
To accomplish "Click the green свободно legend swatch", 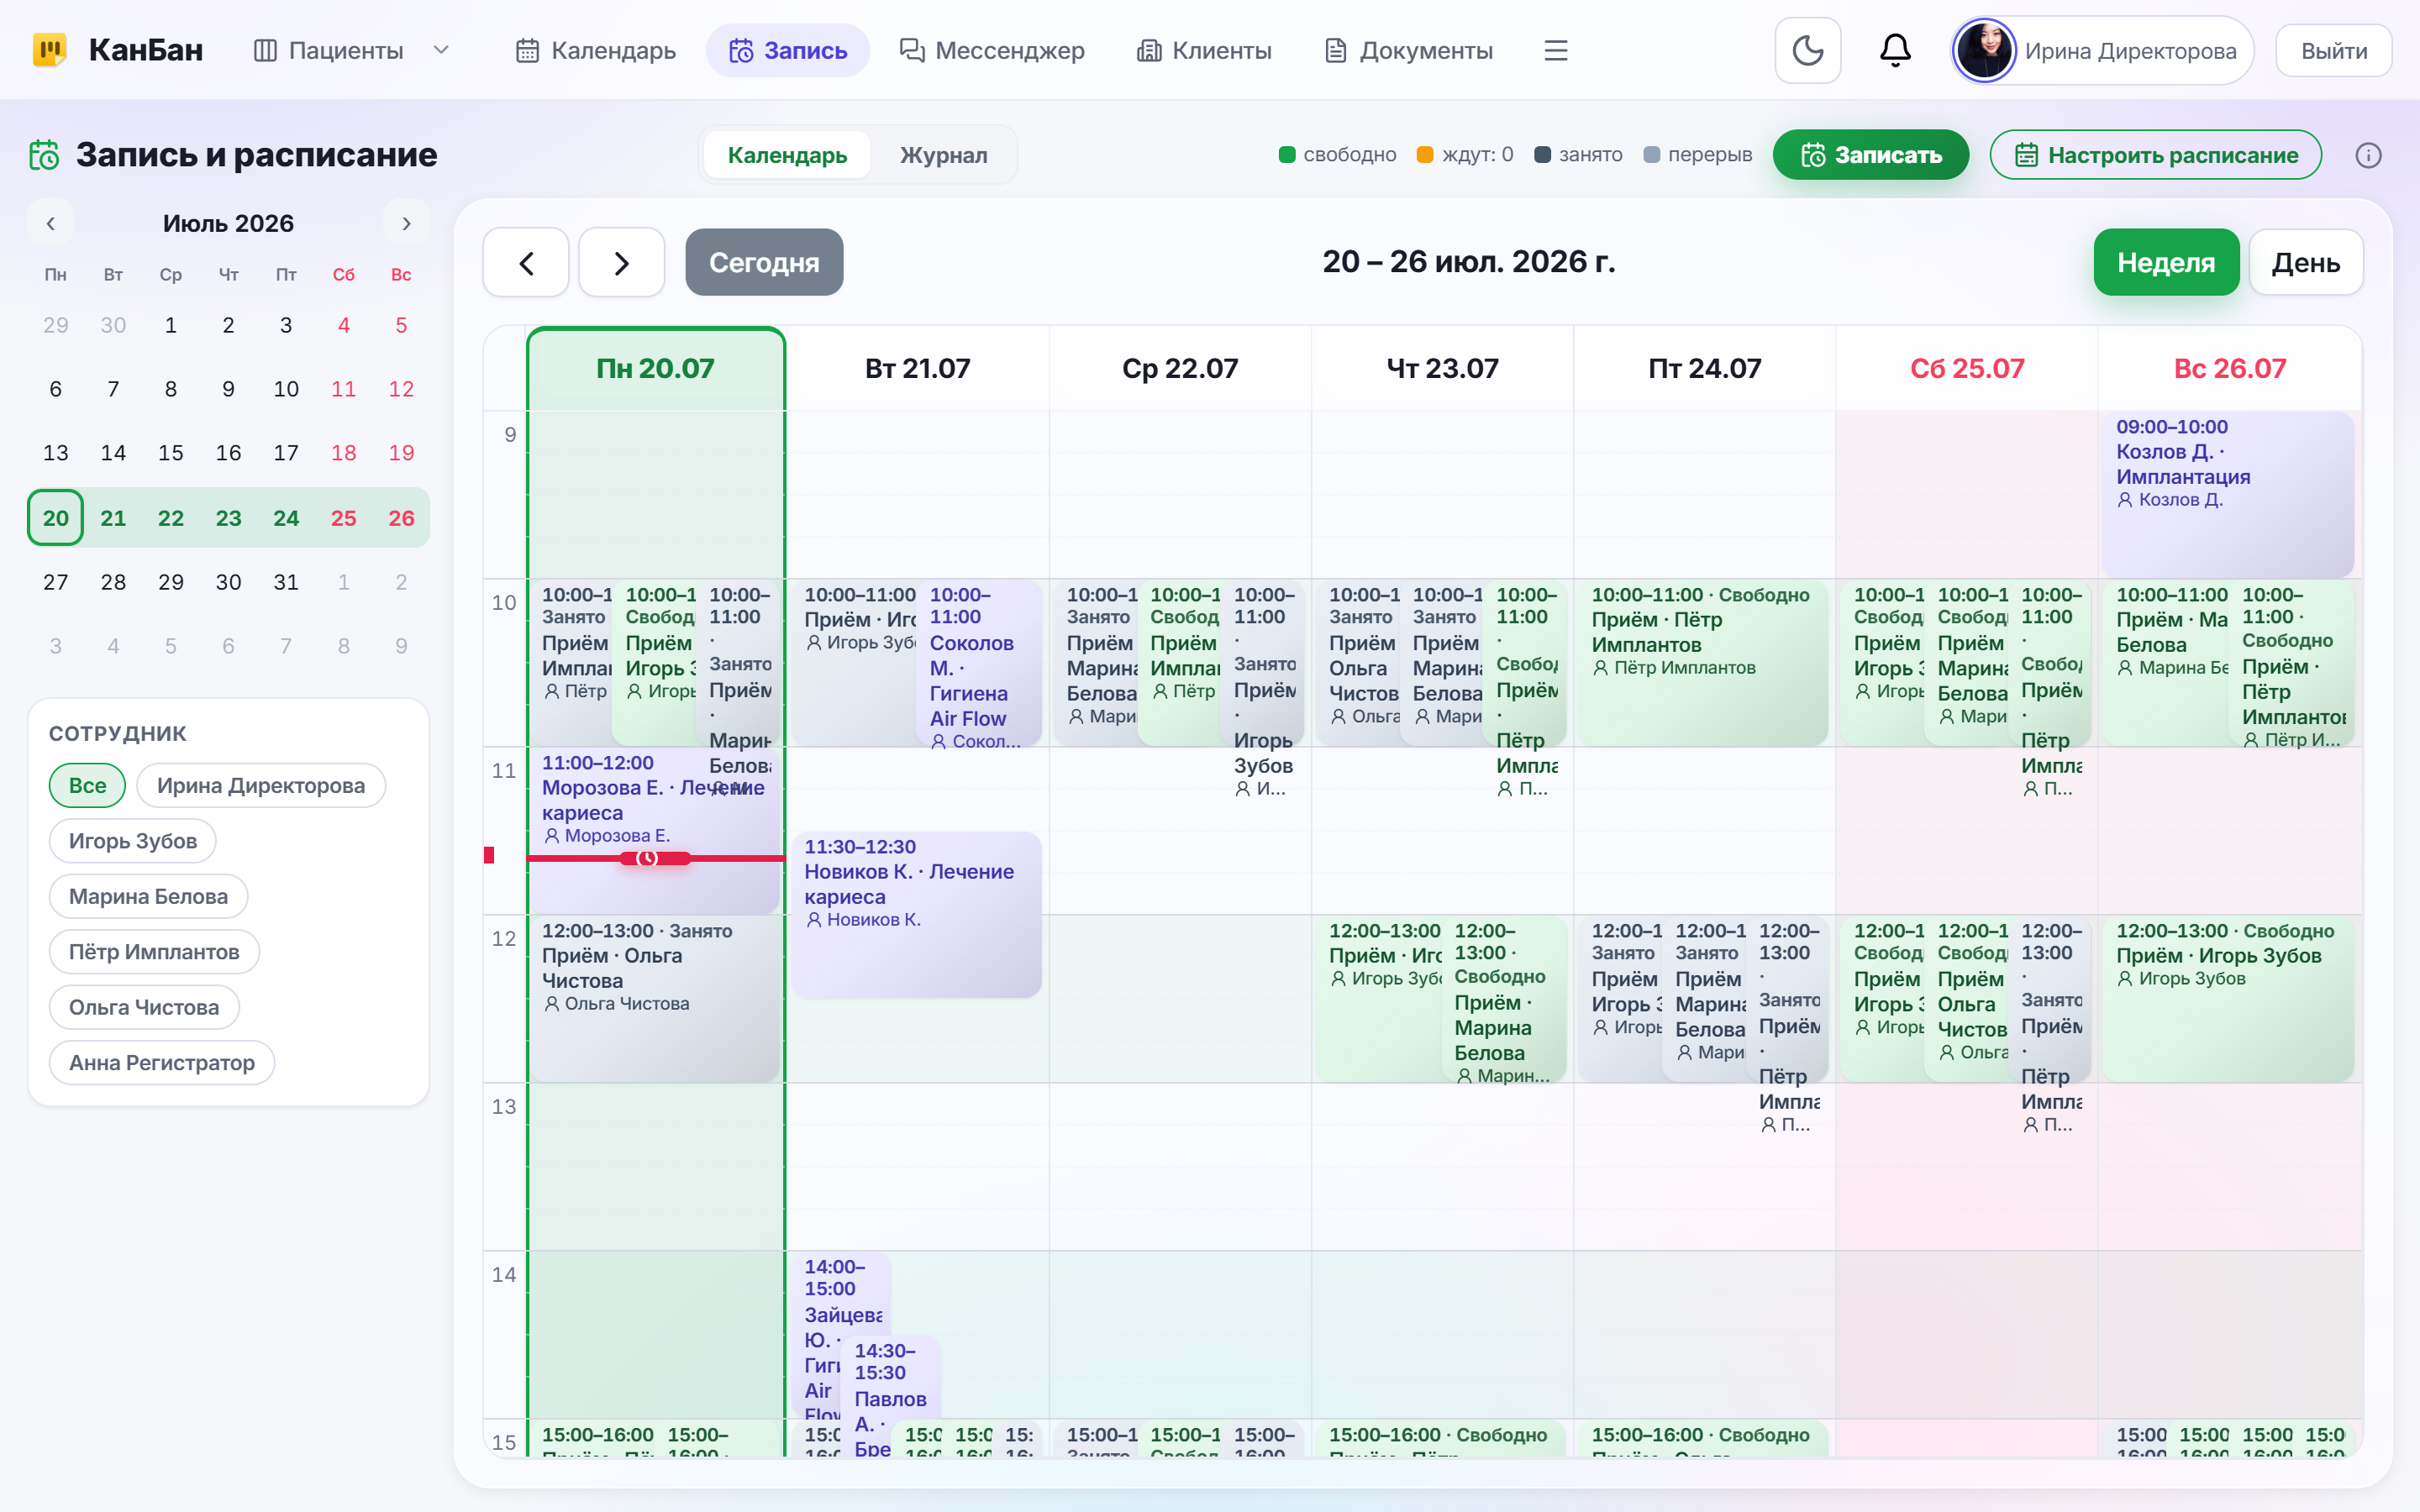I will click(x=1287, y=154).
